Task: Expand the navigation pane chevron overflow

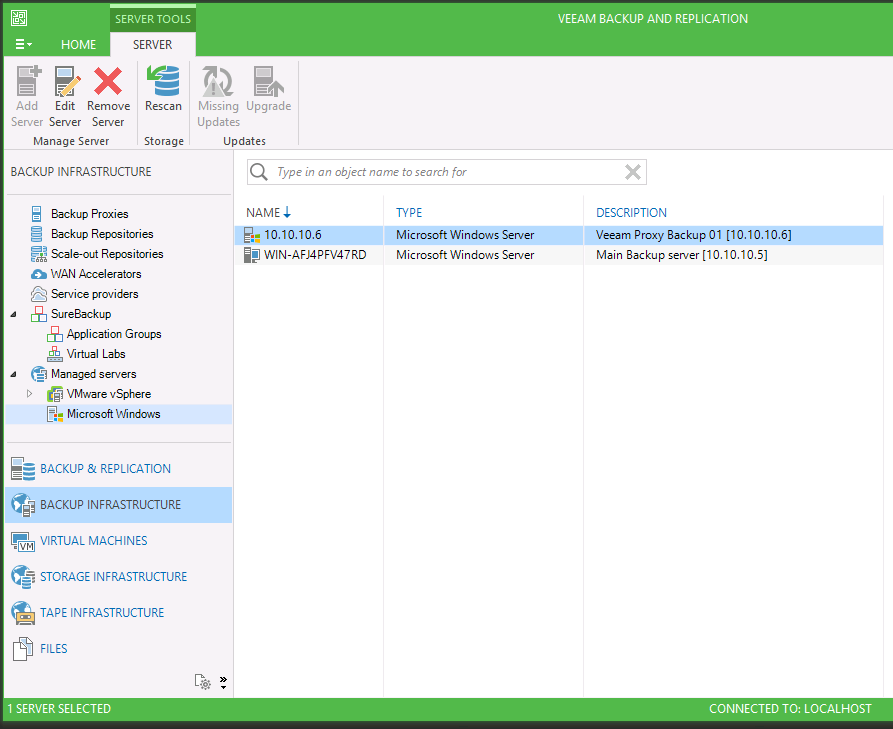Action: [x=223, y=682]
